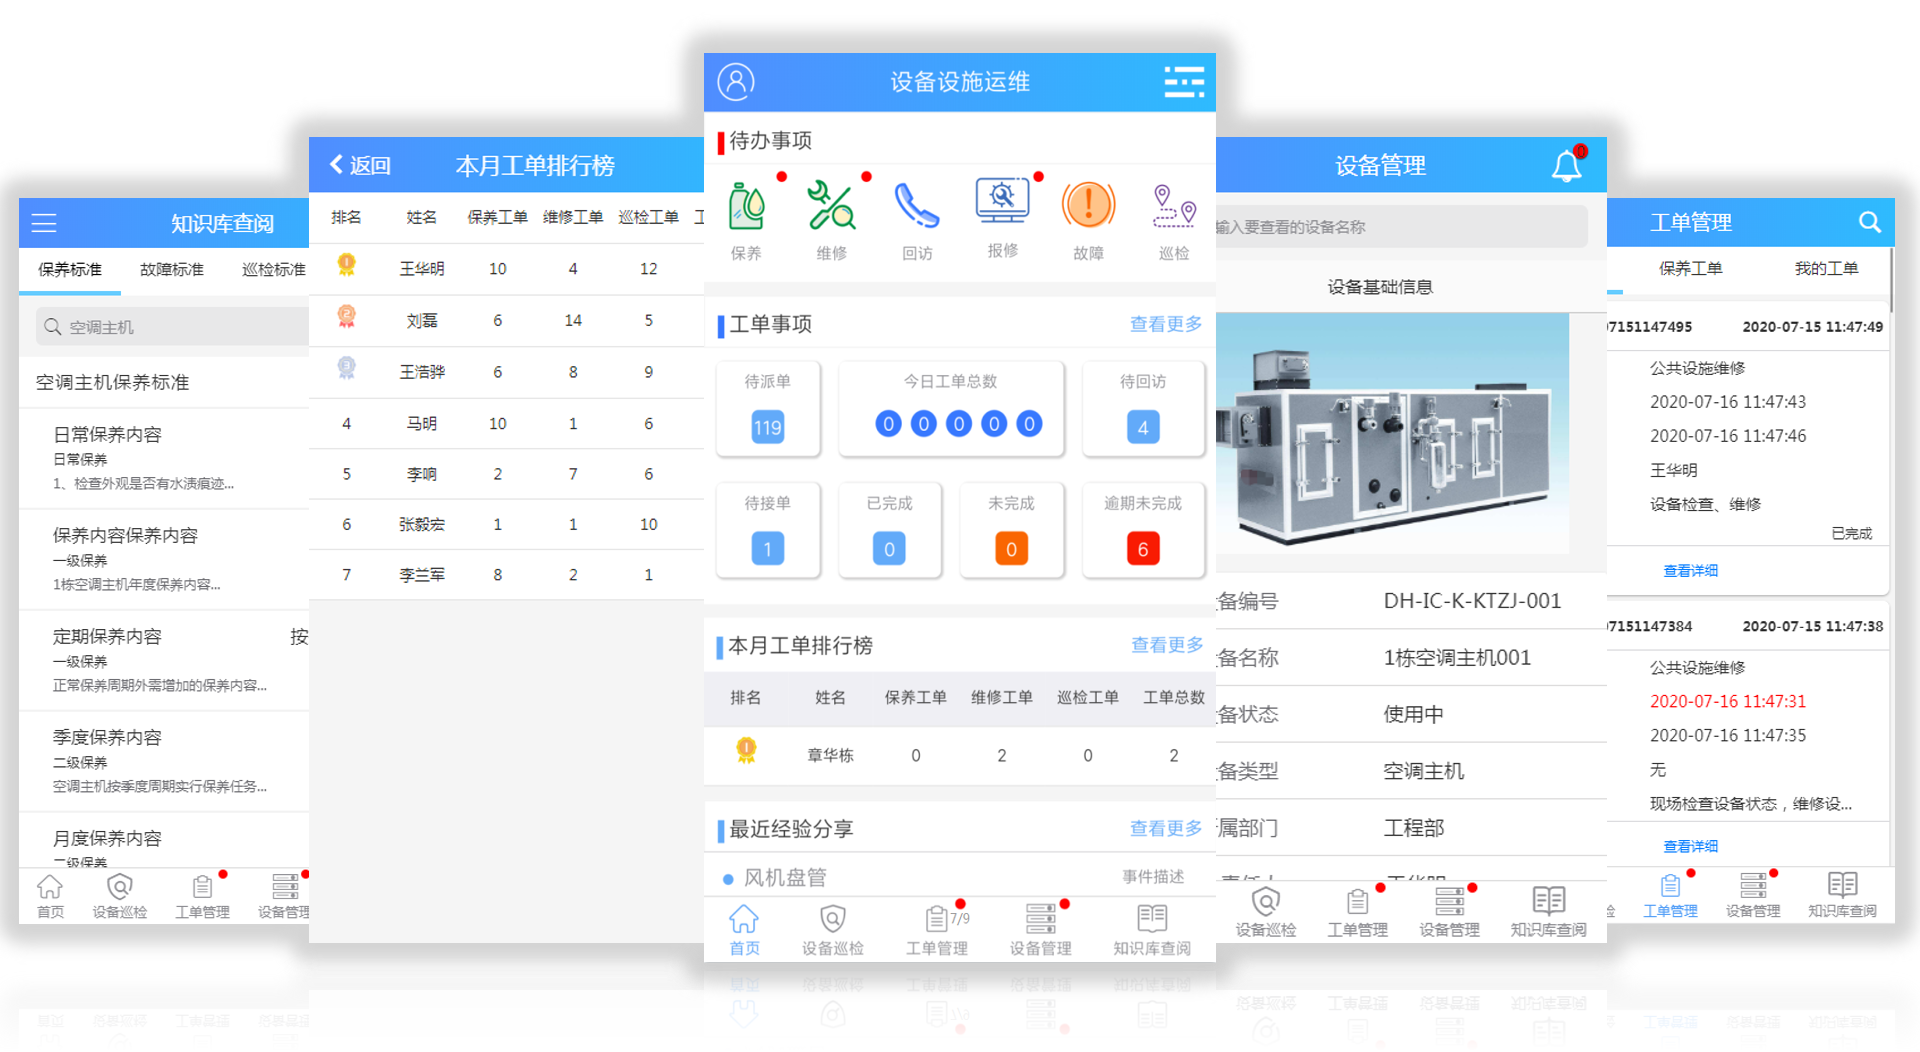Screen dimensions: 1920x1052
Task: Select 我的工单 tab in 工单管理 screen
Action: coord(1826,268)
